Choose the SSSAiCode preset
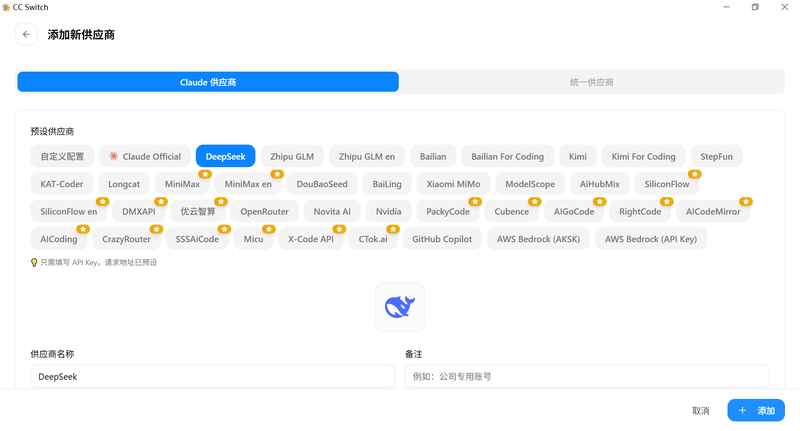 197,239
